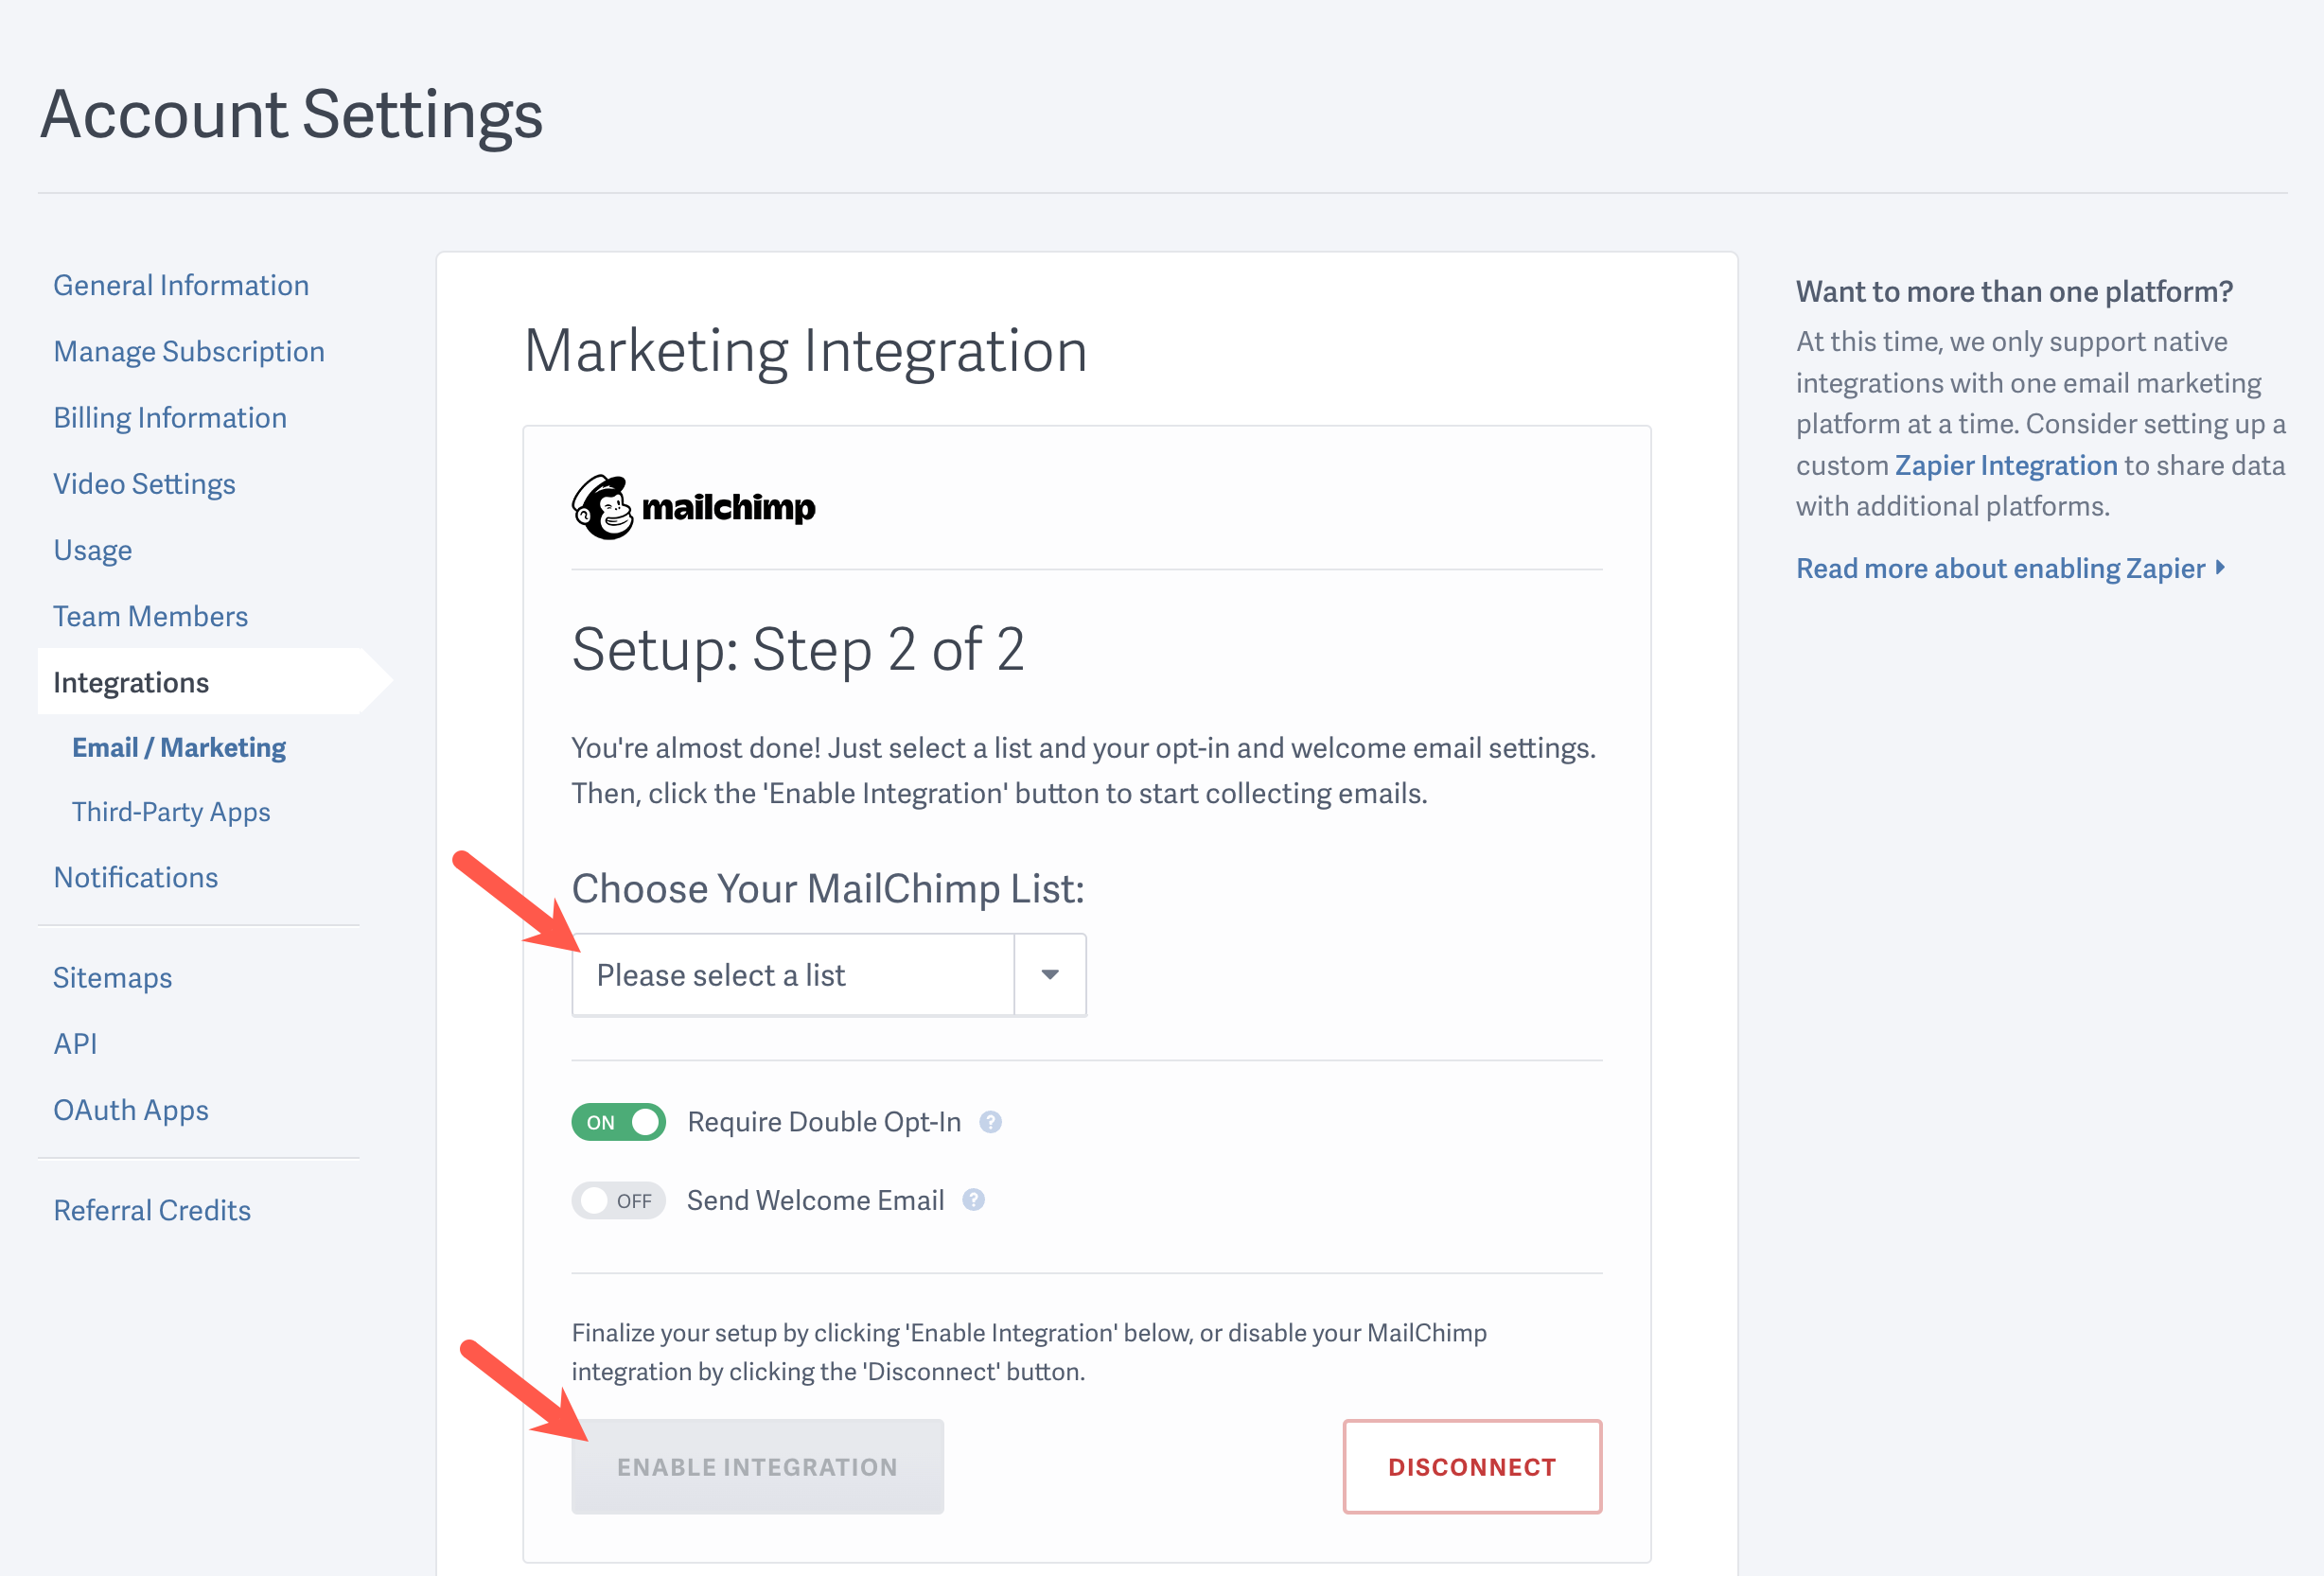Switch to the Email / Marketing section

click(178, 746)
